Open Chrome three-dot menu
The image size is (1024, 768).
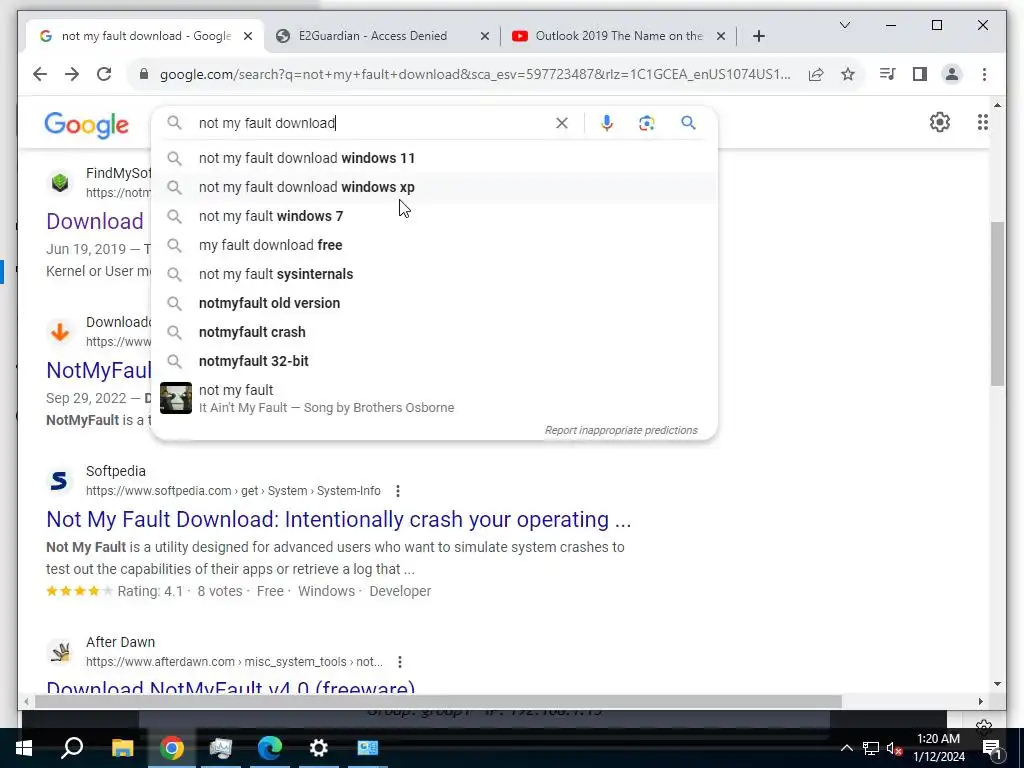point(984,74)
